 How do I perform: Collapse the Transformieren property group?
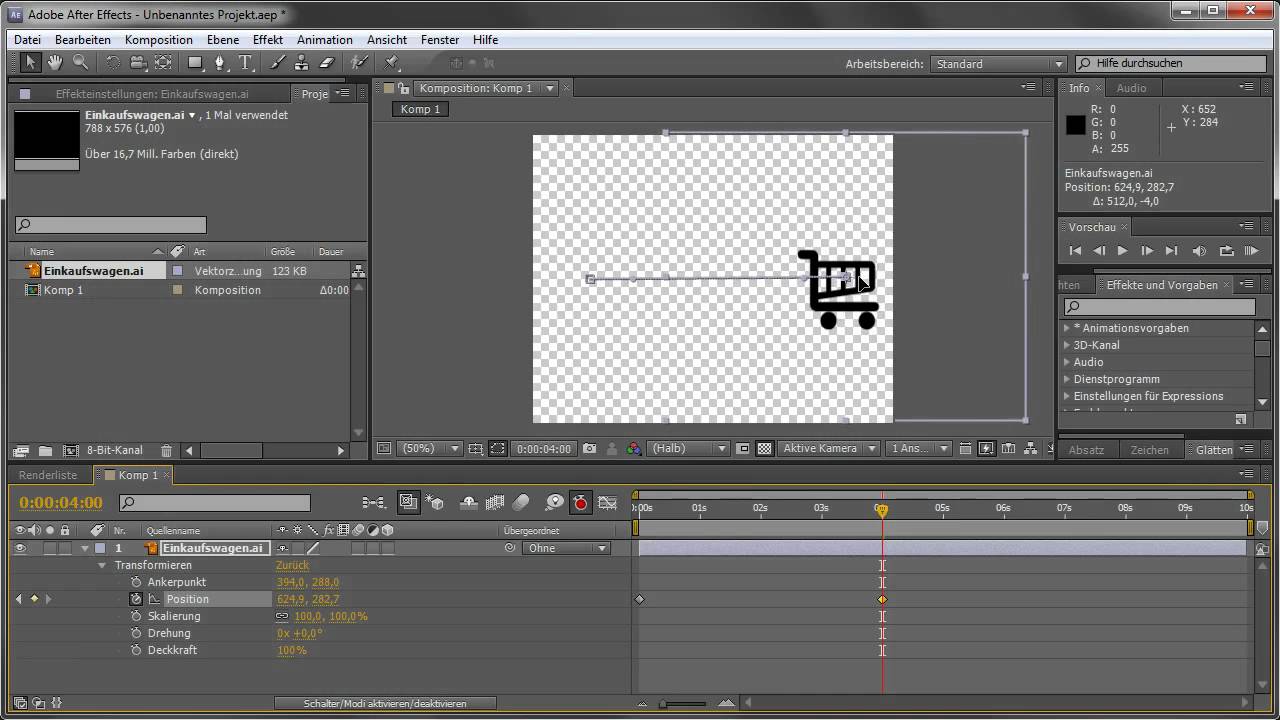pos(102,565)
